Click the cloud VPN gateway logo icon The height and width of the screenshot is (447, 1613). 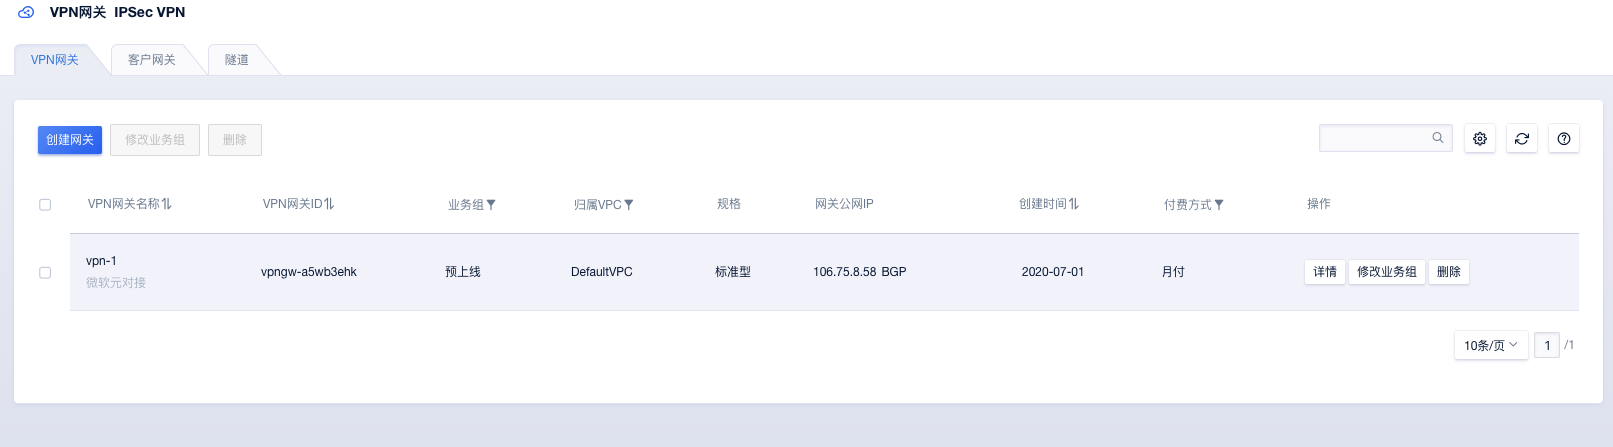point(26,12)
